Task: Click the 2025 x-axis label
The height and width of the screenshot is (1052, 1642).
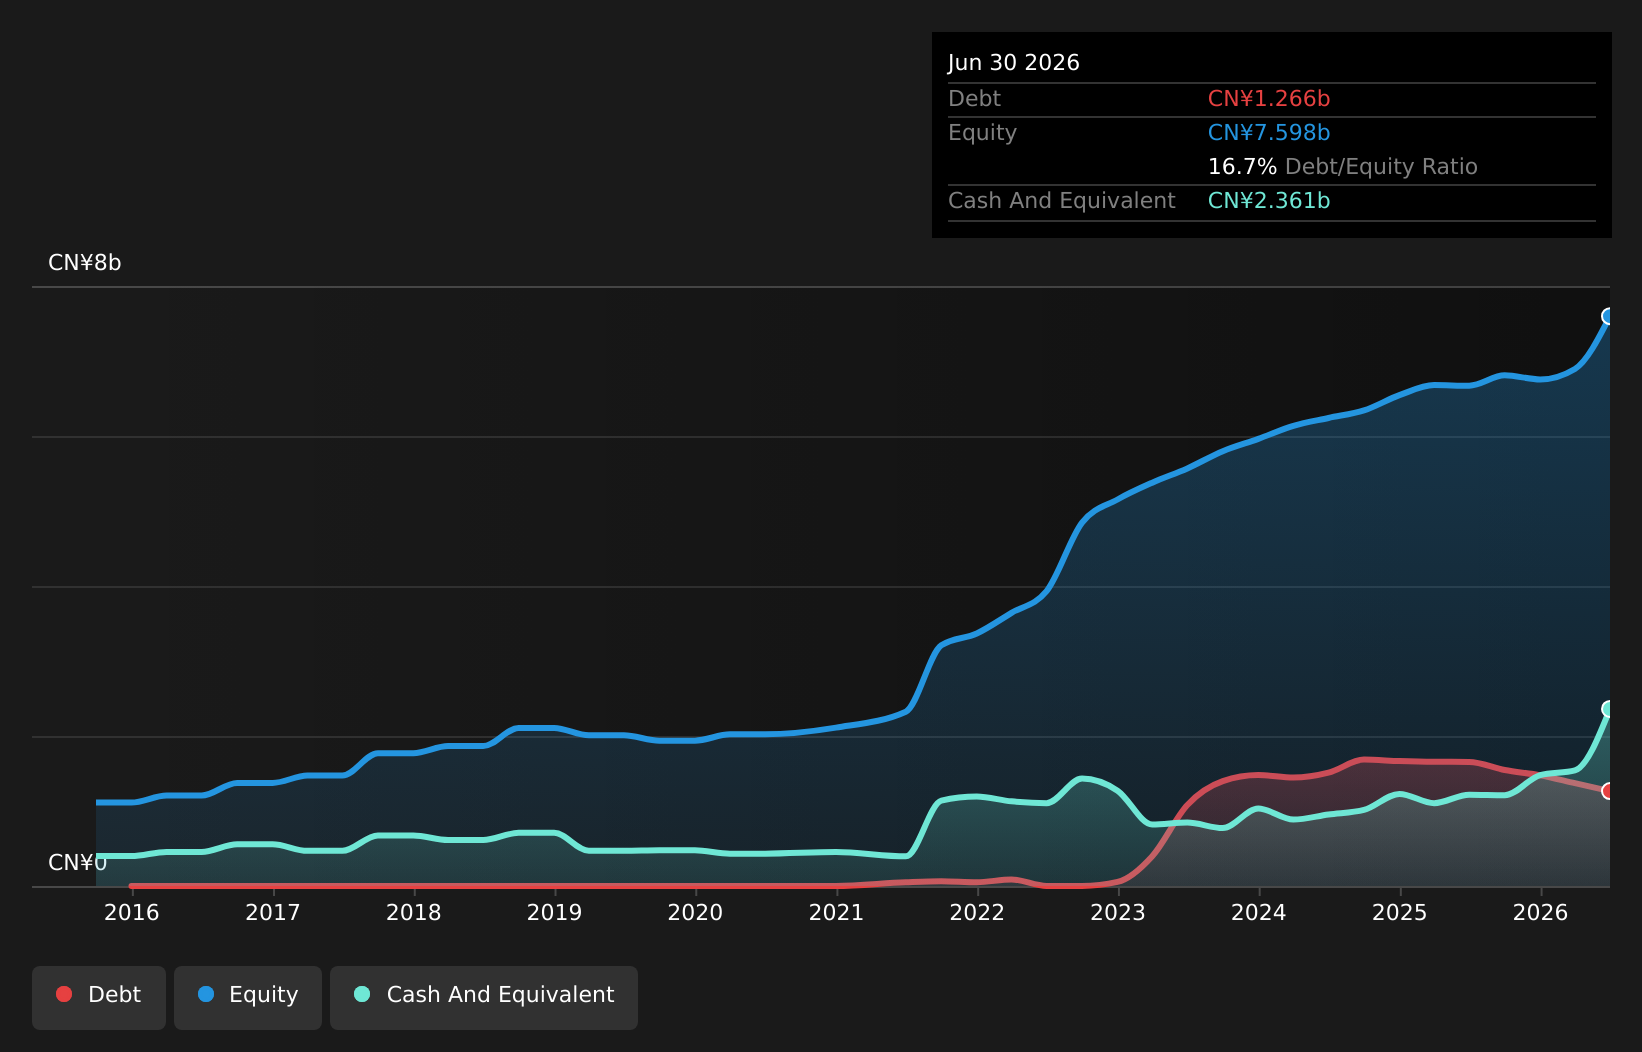Action: [x=1400, y=913]
